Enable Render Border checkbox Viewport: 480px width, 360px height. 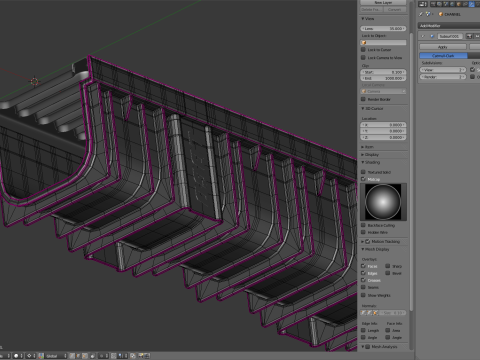tap(363, 99)
